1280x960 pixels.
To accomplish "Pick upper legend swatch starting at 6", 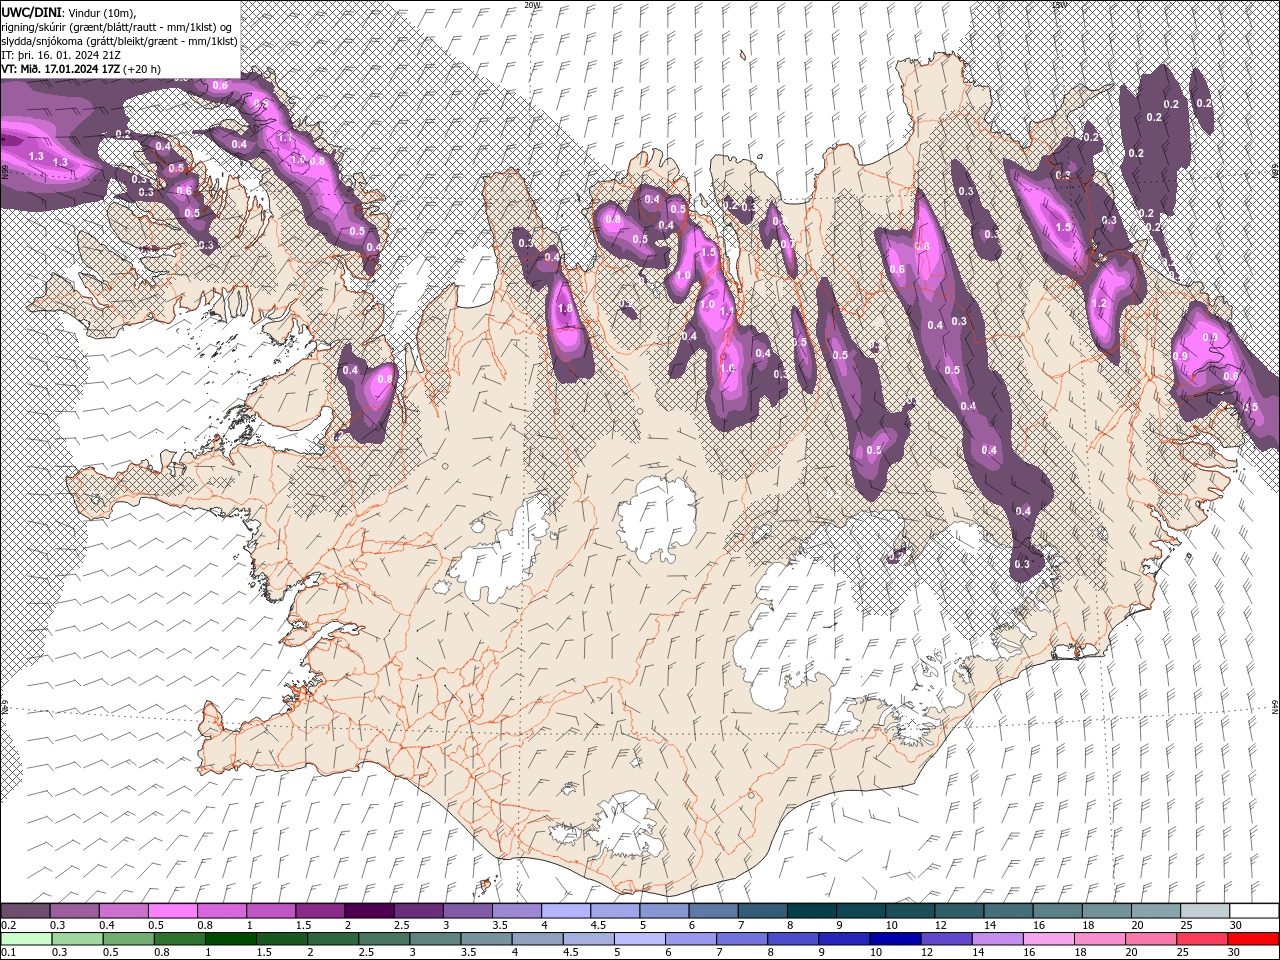I will tap(712, 911).
